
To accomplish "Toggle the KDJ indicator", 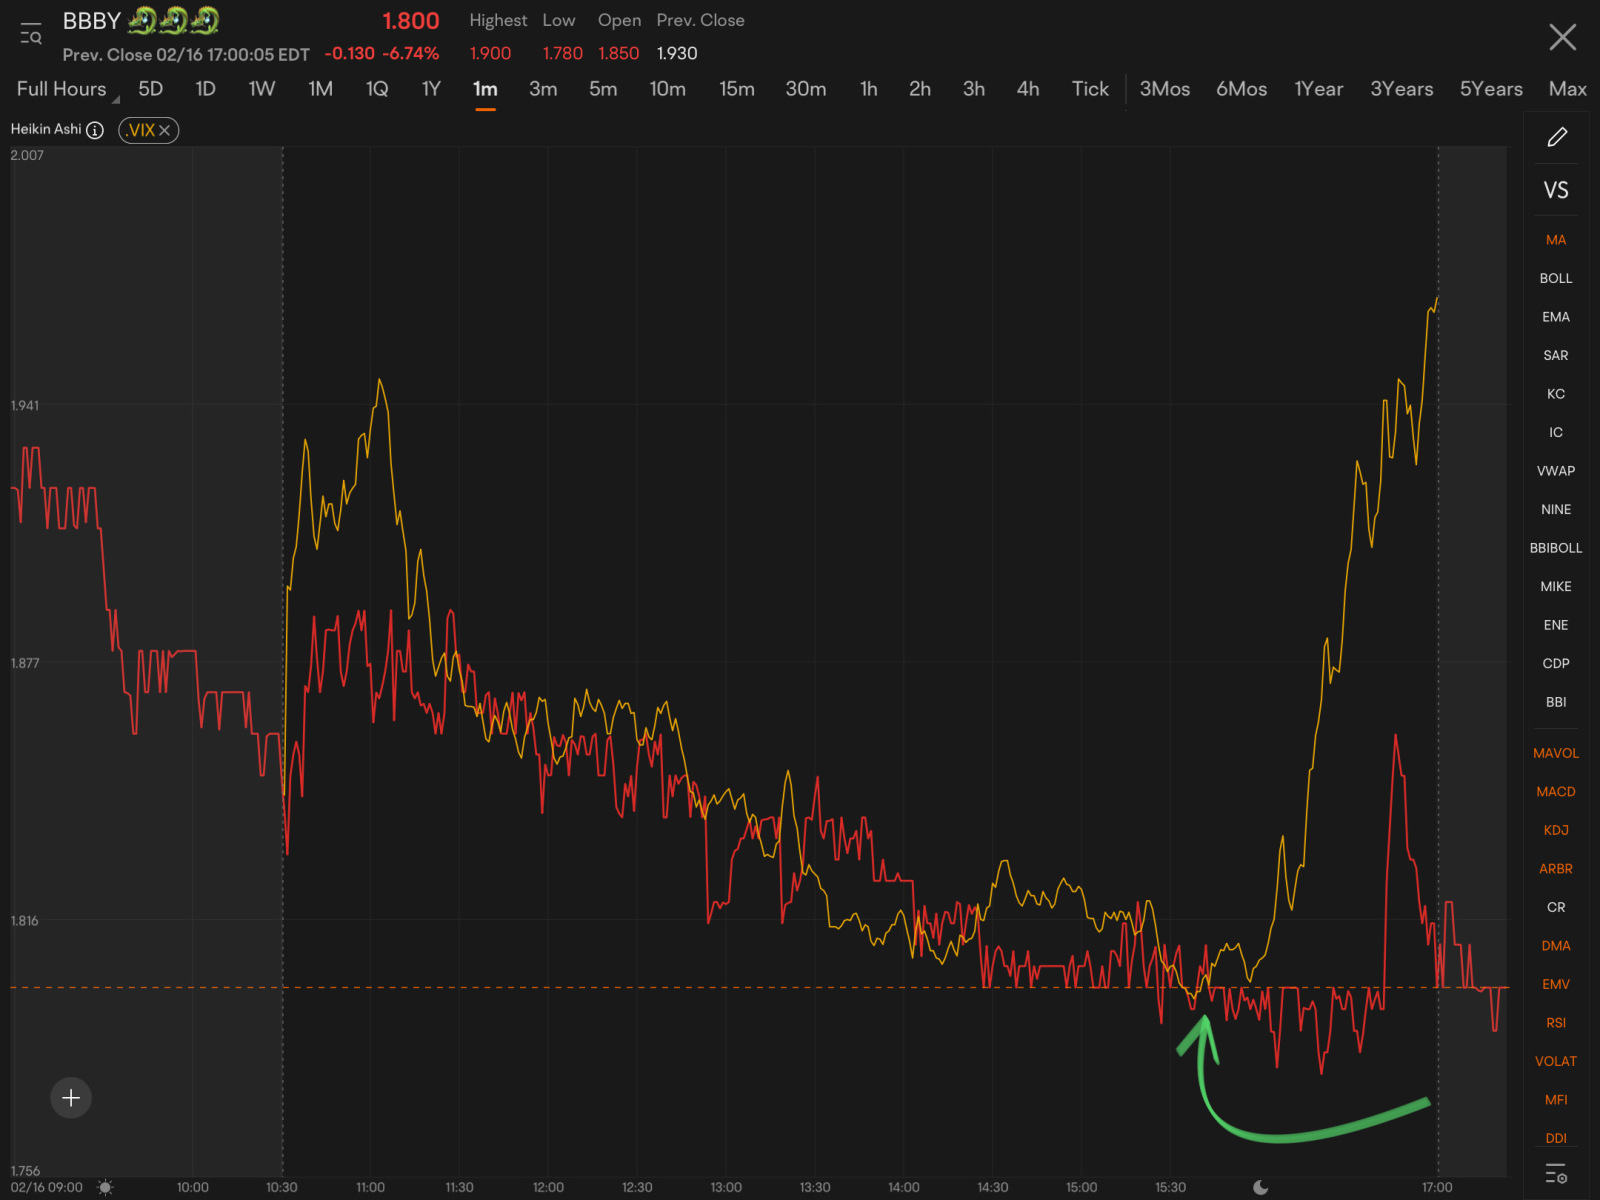I will [x=1556, y=830].
